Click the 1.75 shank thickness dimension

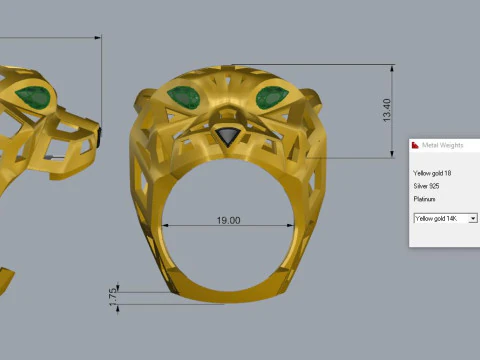[x=113, y=296]
